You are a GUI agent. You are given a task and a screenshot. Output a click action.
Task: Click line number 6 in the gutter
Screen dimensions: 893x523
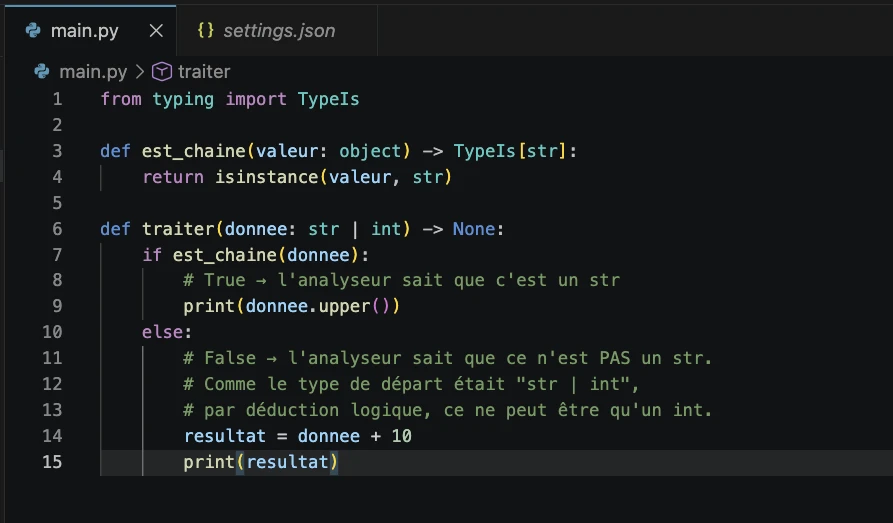coord(57,229)
